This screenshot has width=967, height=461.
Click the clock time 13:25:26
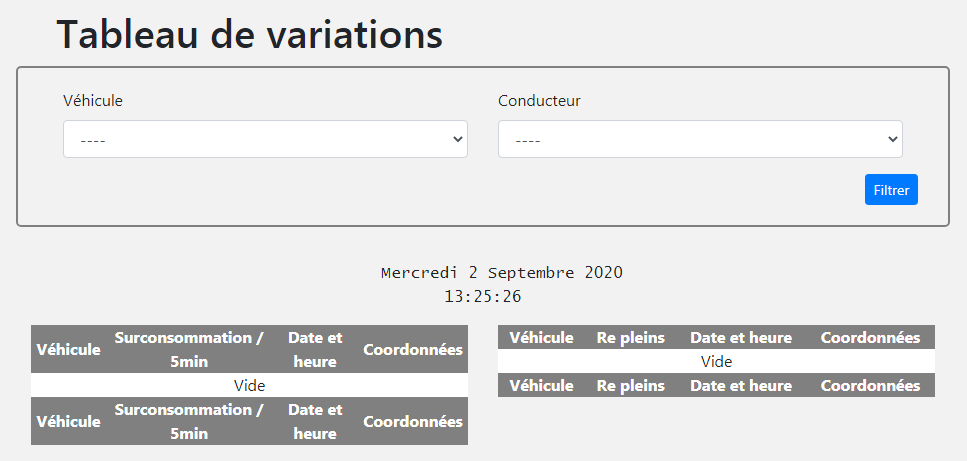click(483, 296)
